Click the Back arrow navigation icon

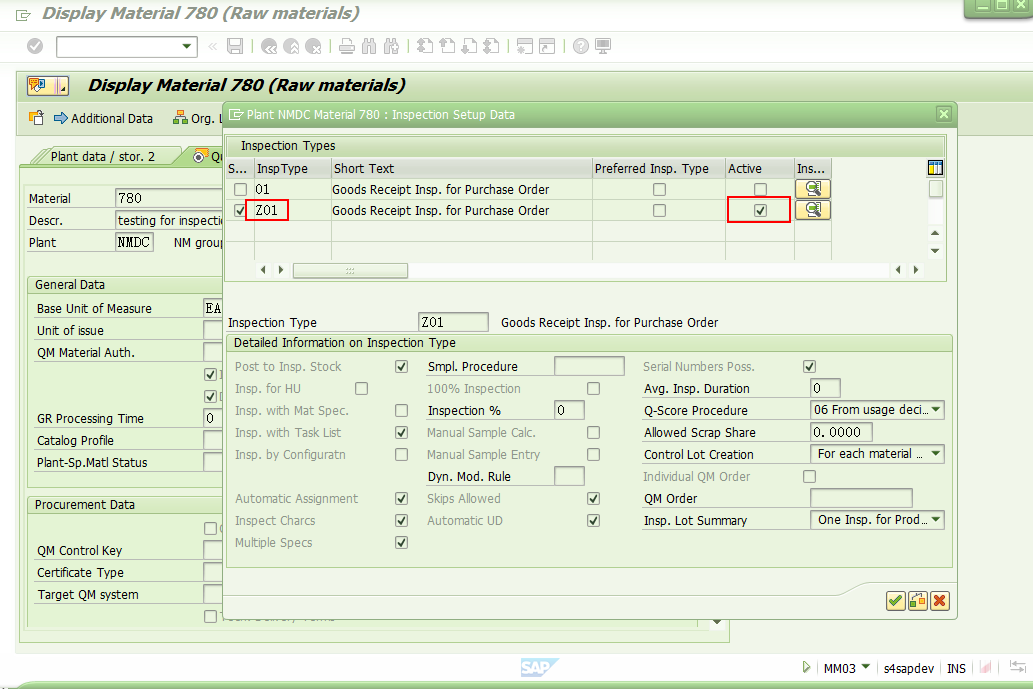(x=268, y=45)
